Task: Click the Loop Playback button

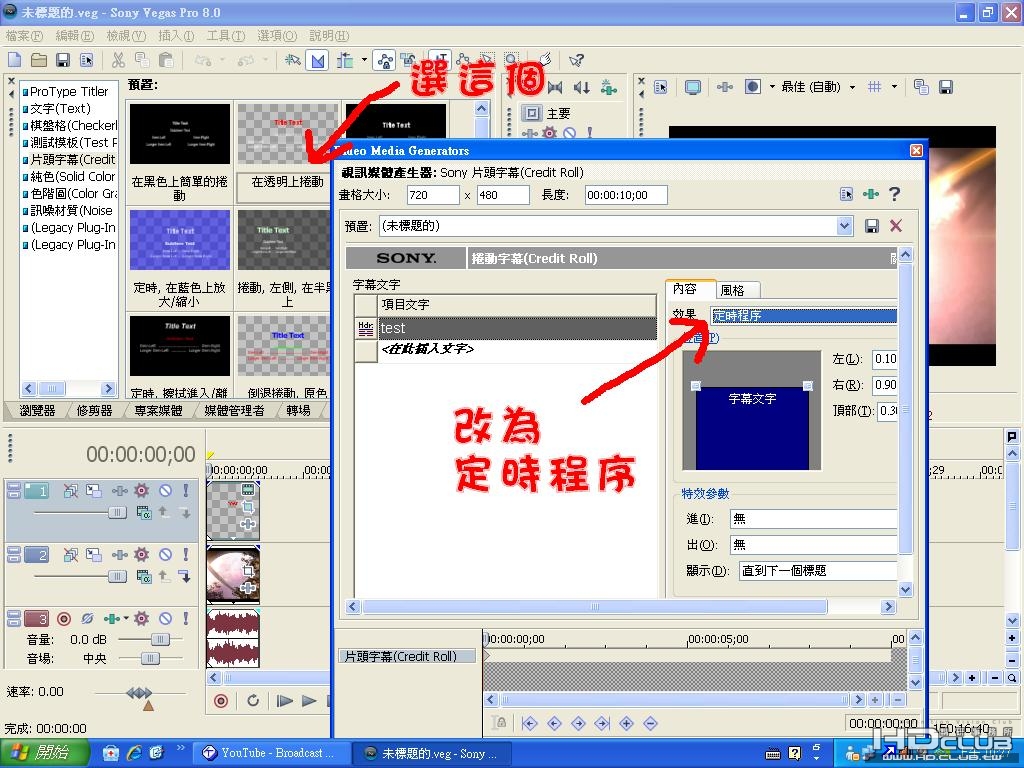Action: pyautogui.click(x=253, y=701)
